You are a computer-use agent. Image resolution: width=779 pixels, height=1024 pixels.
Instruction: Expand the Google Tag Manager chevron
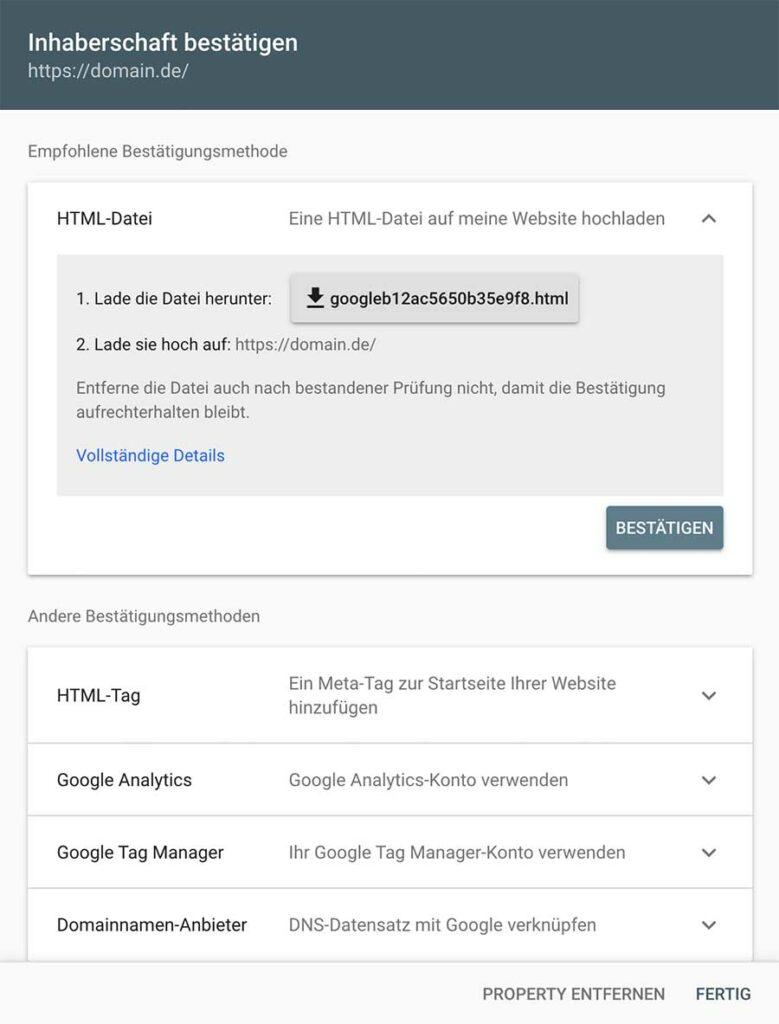click(x=709, y=853)
